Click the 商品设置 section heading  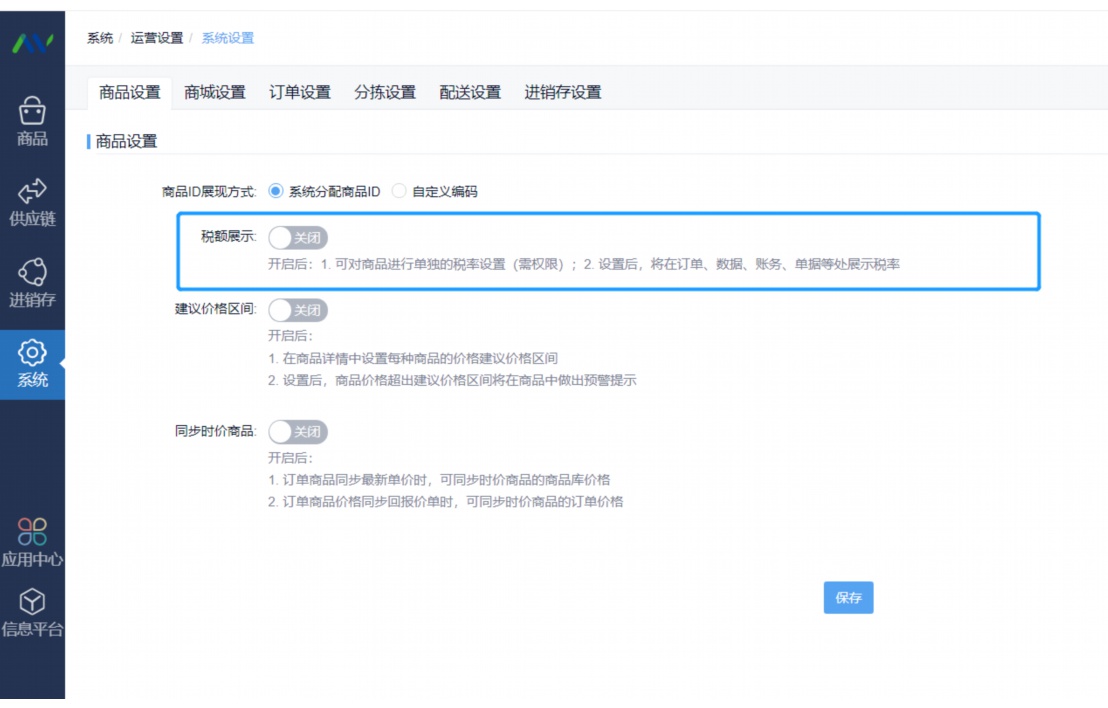click(x=126, y=141)
